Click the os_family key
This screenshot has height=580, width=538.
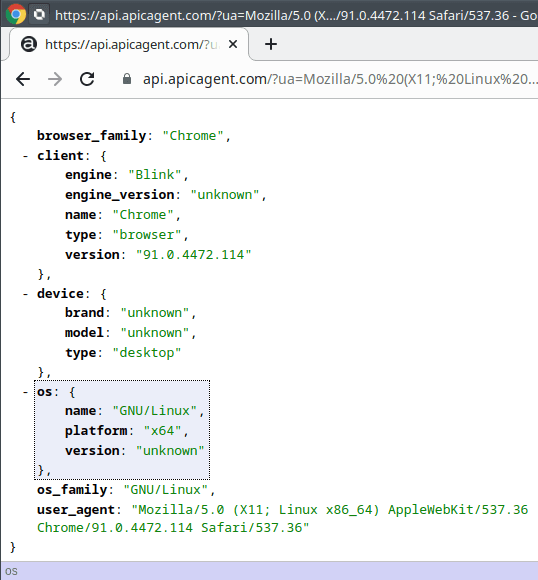coord(72,490)
